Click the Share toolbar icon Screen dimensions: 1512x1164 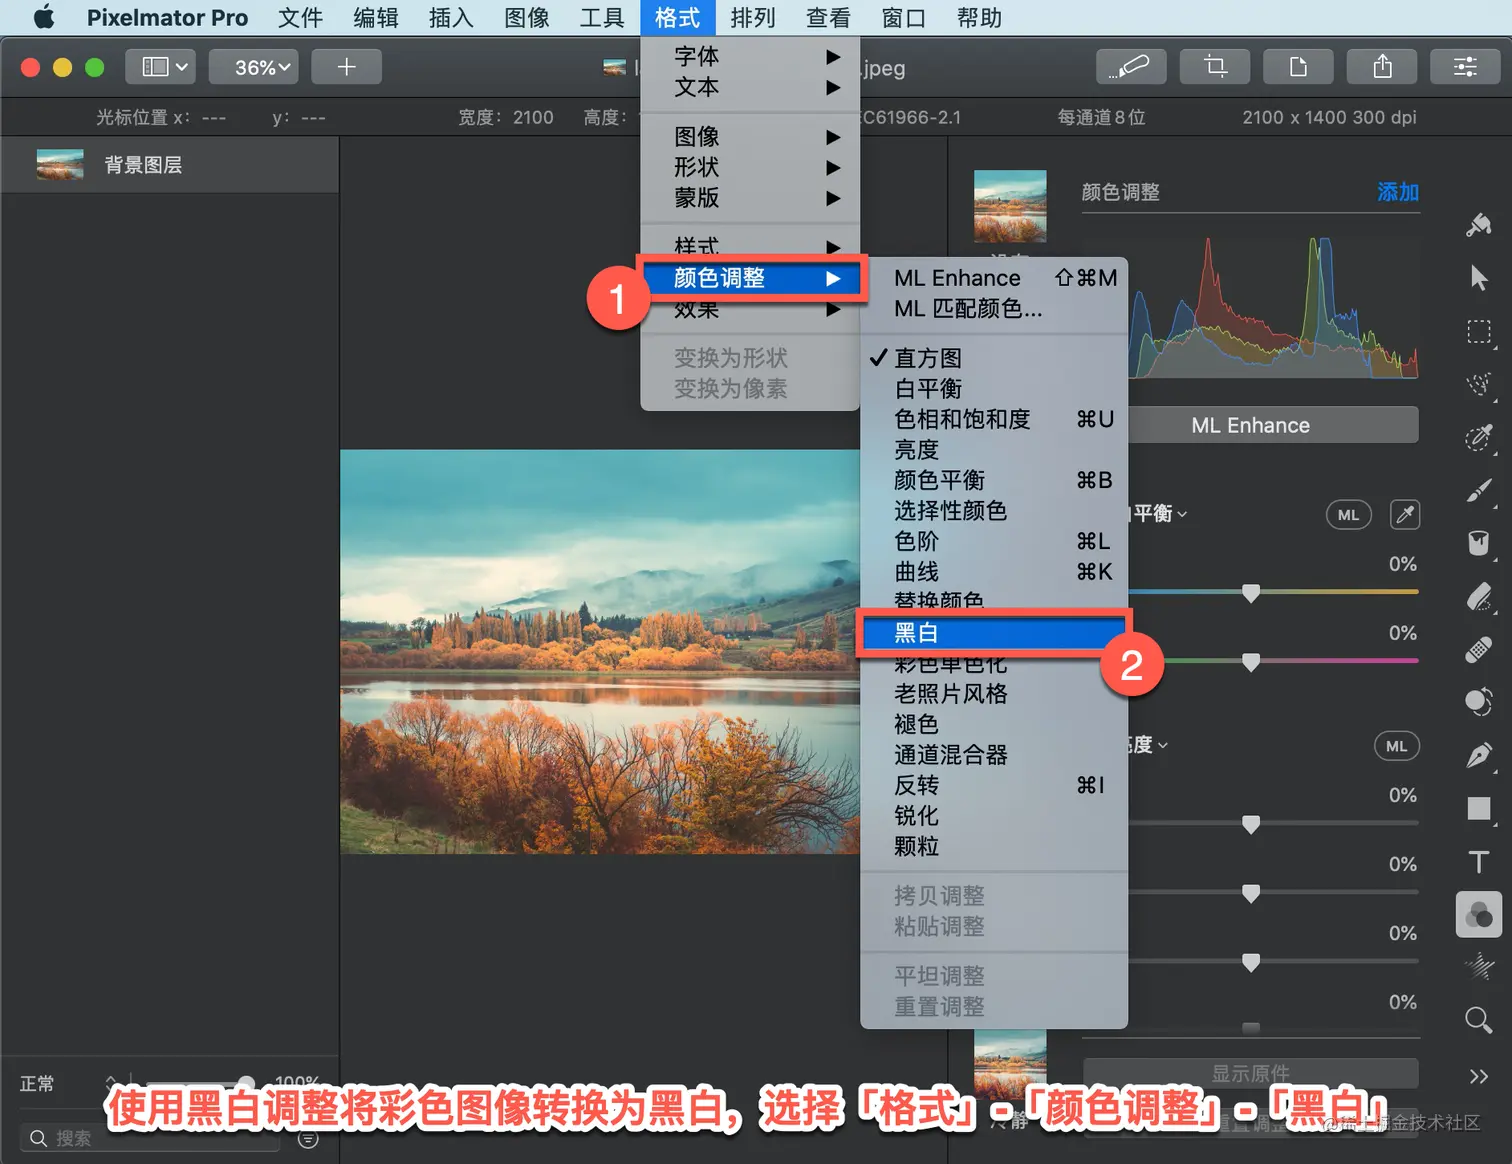1382,67
